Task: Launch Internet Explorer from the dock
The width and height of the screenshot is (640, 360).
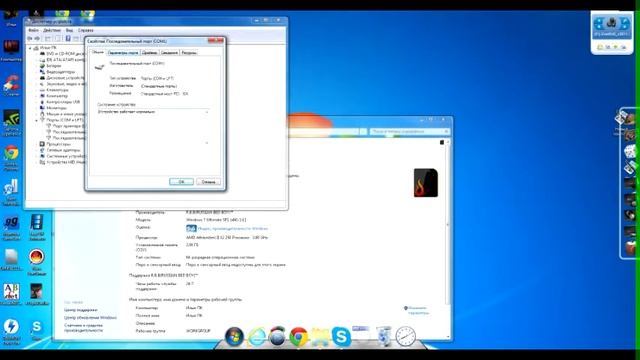Action: (x=257, y=338)
